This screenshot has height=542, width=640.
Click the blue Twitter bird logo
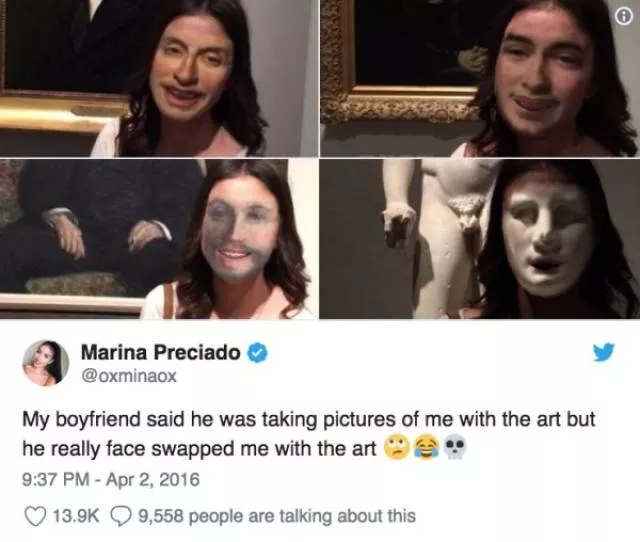(x=604, y=352)
